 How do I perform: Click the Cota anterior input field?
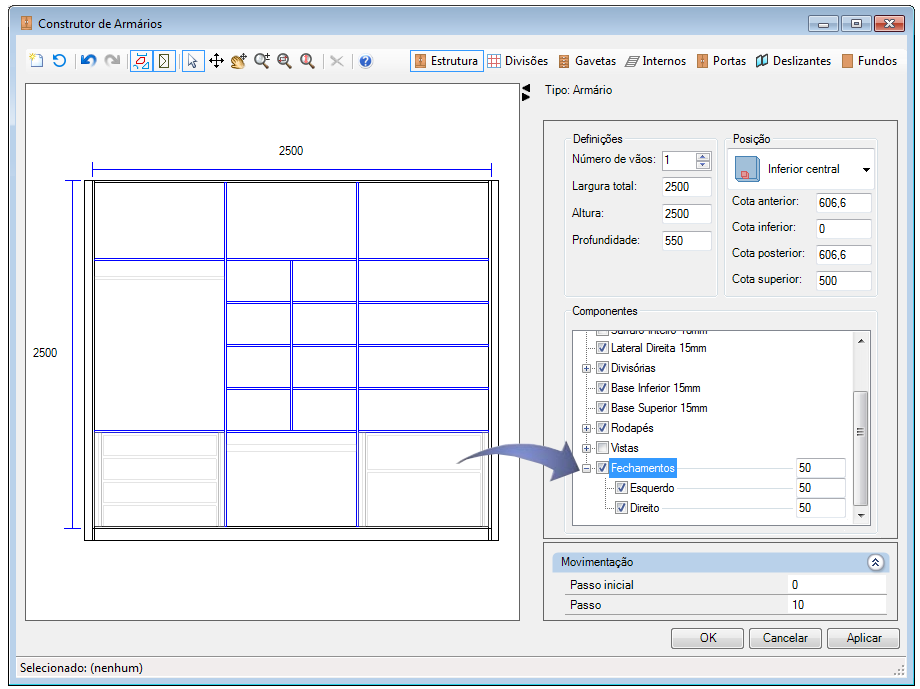click(x=844, y=202)
